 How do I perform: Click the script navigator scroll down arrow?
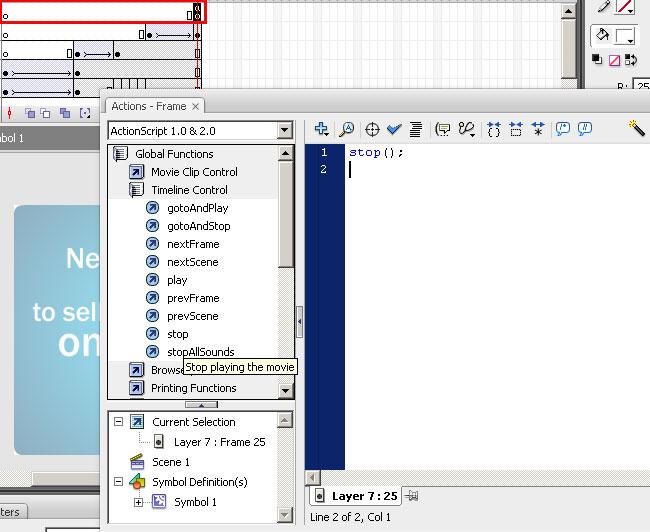coord(284,515)
